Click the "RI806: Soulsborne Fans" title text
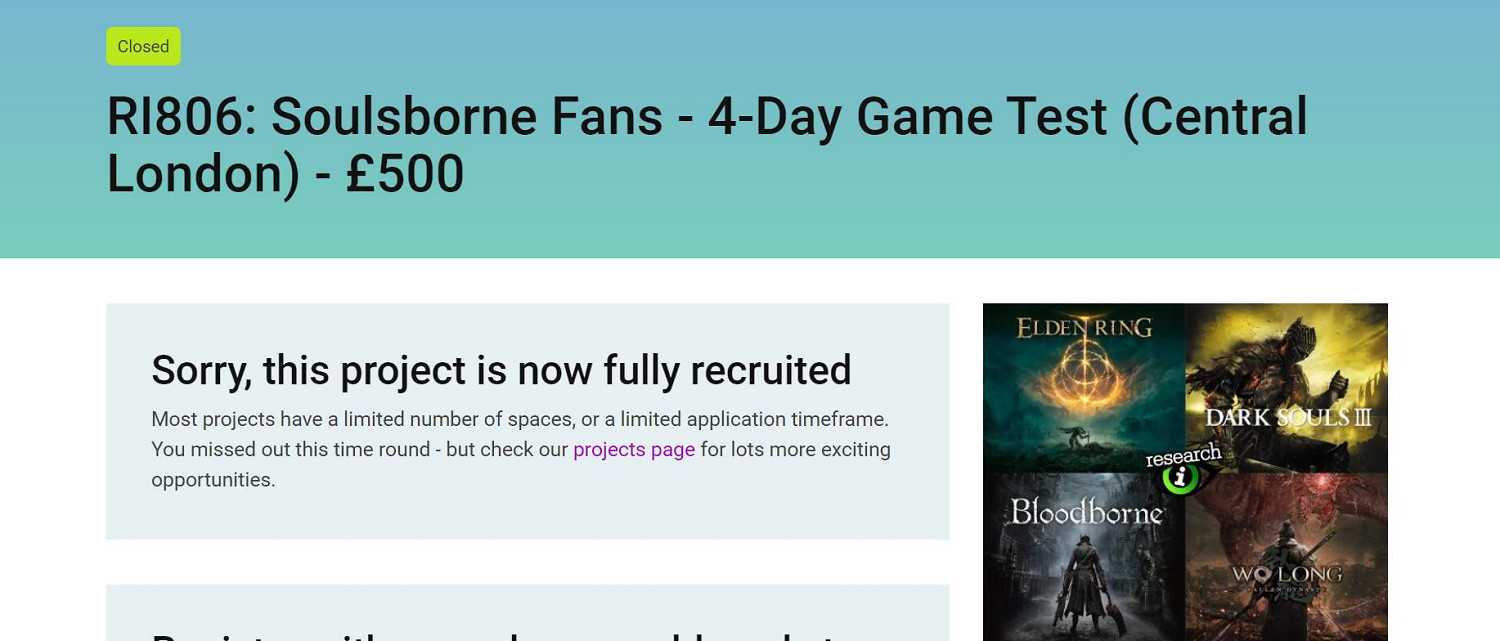 [384, 117]
